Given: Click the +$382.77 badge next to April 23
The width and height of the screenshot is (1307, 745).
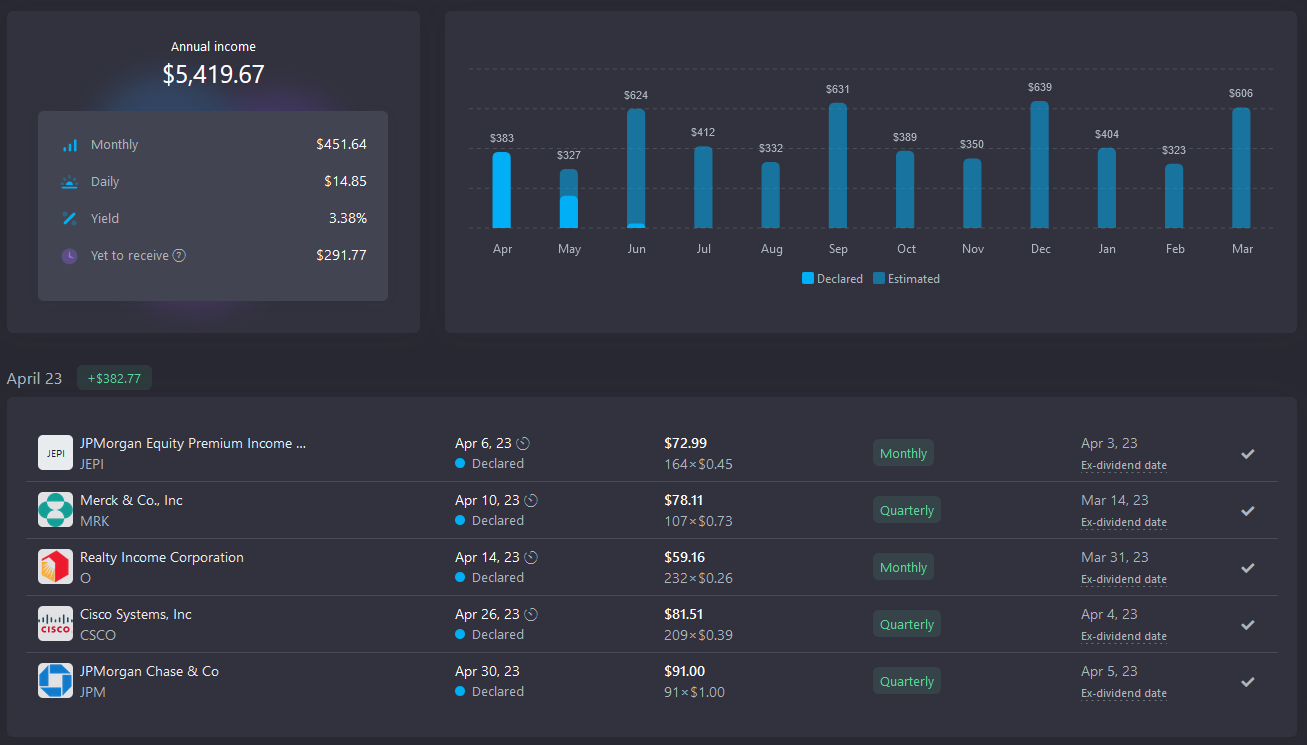Looking at the screenshot, I should pyautogui.click(x=114, y=378).
